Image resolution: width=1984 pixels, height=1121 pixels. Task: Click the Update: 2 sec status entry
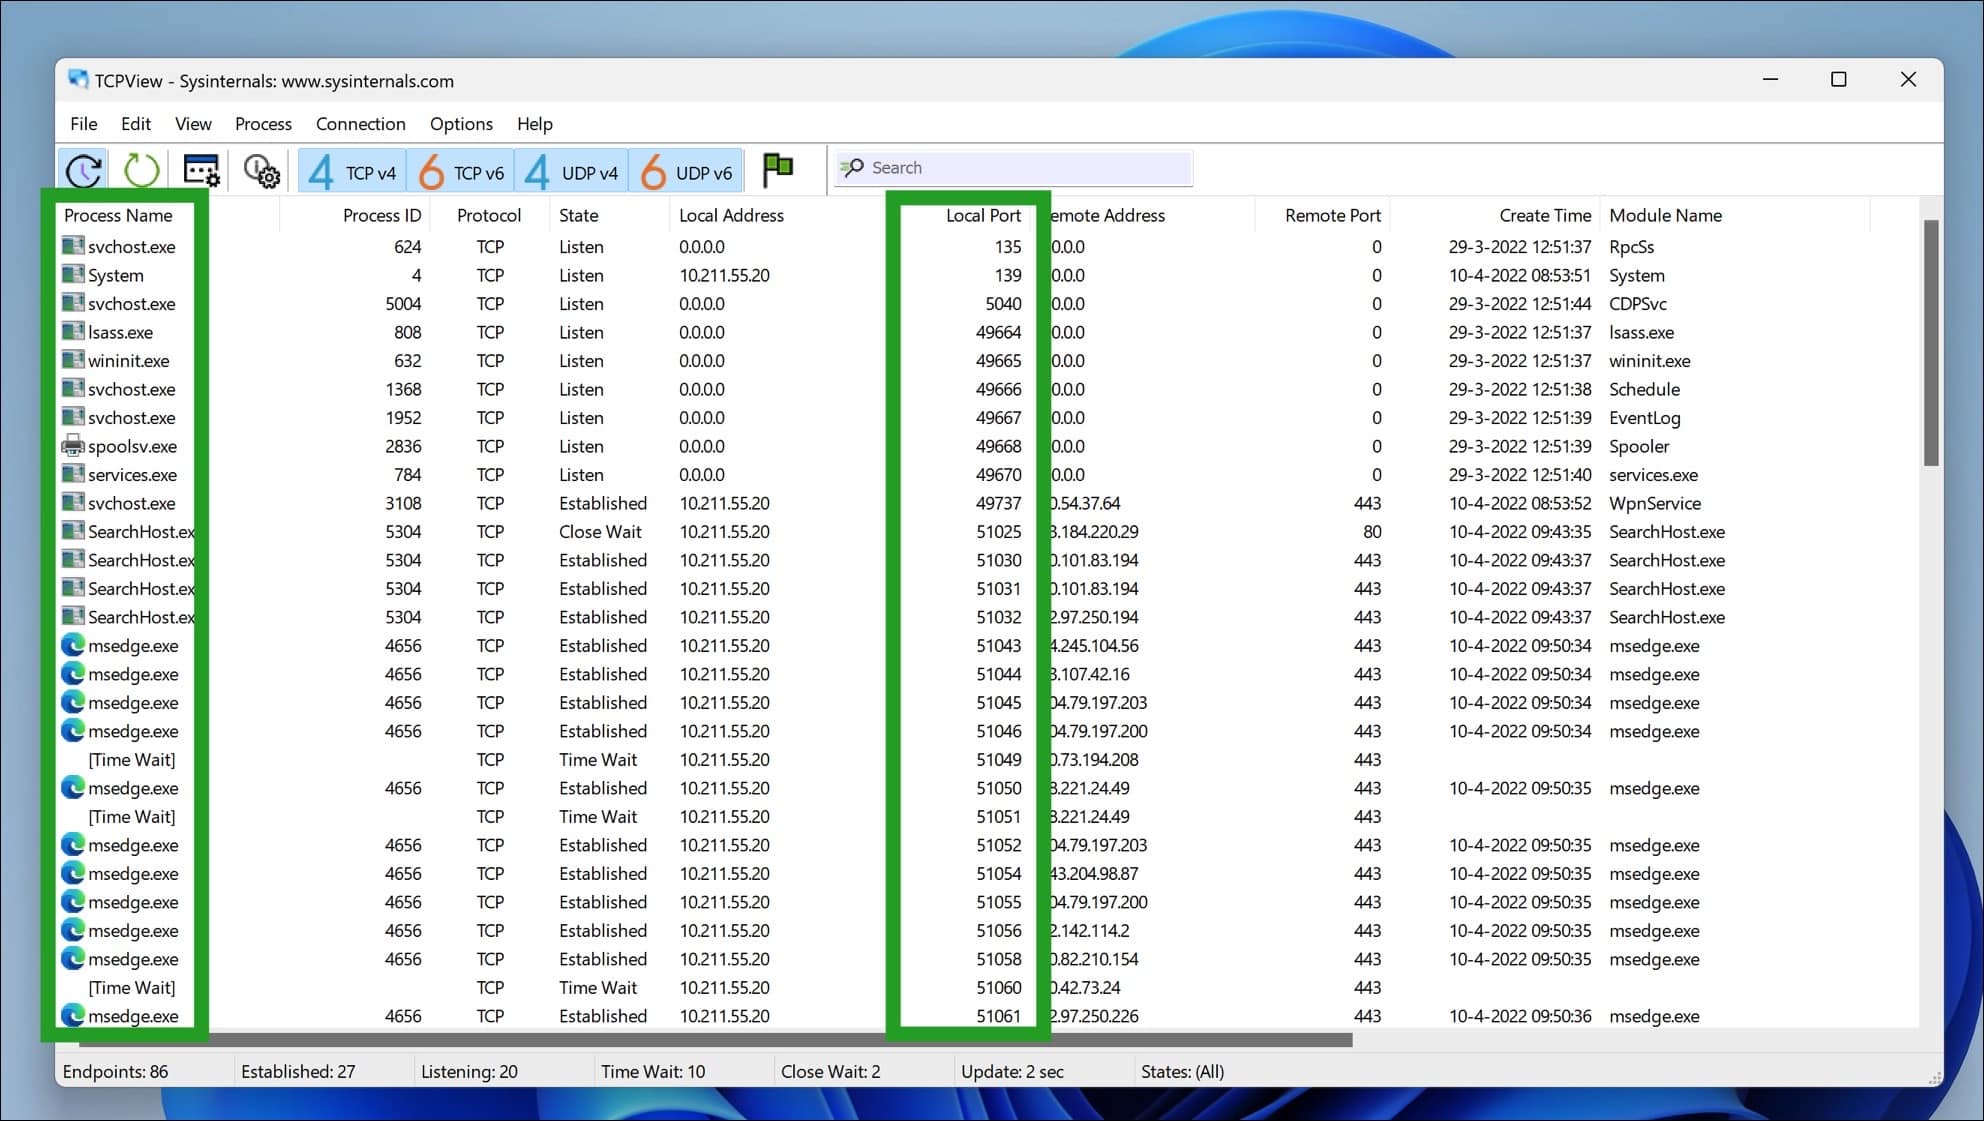pyautogui.click(x=1012, y=1071)
